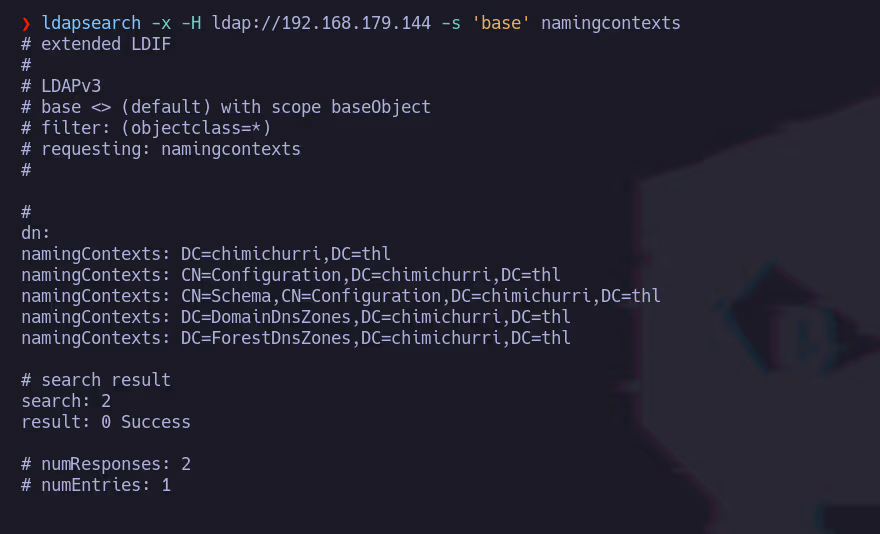Image resolution: width=880 pixels, height=534 pixels.
Task: Click the ForestDnsZones naming context line
Action: click(x=296, y=338)
